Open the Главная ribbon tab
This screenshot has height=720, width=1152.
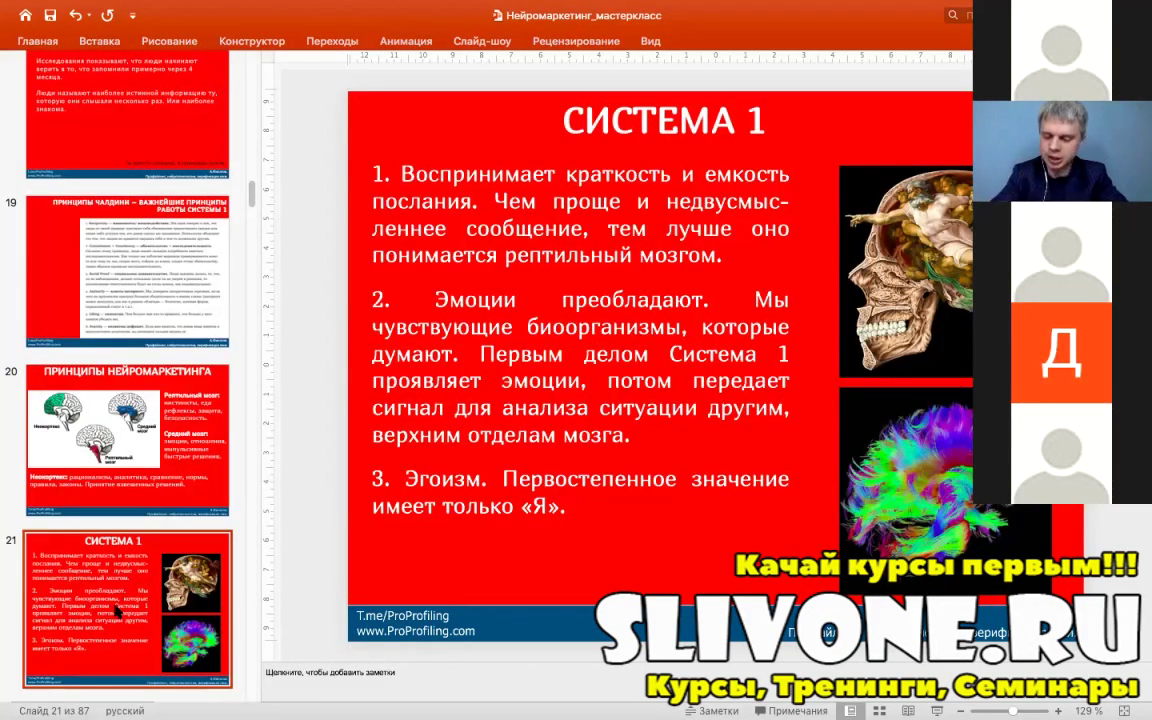tap(37, 41)
